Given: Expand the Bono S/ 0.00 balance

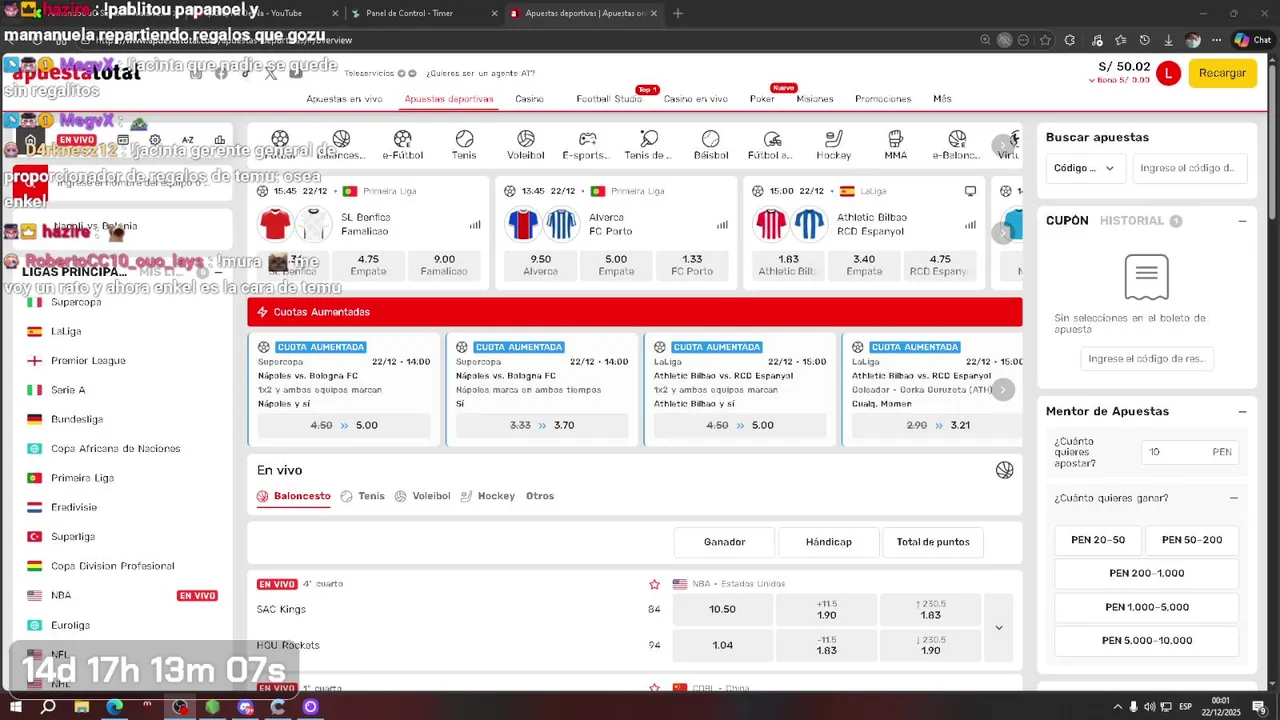Looking at the screenshot, I should coord(1119,80).
